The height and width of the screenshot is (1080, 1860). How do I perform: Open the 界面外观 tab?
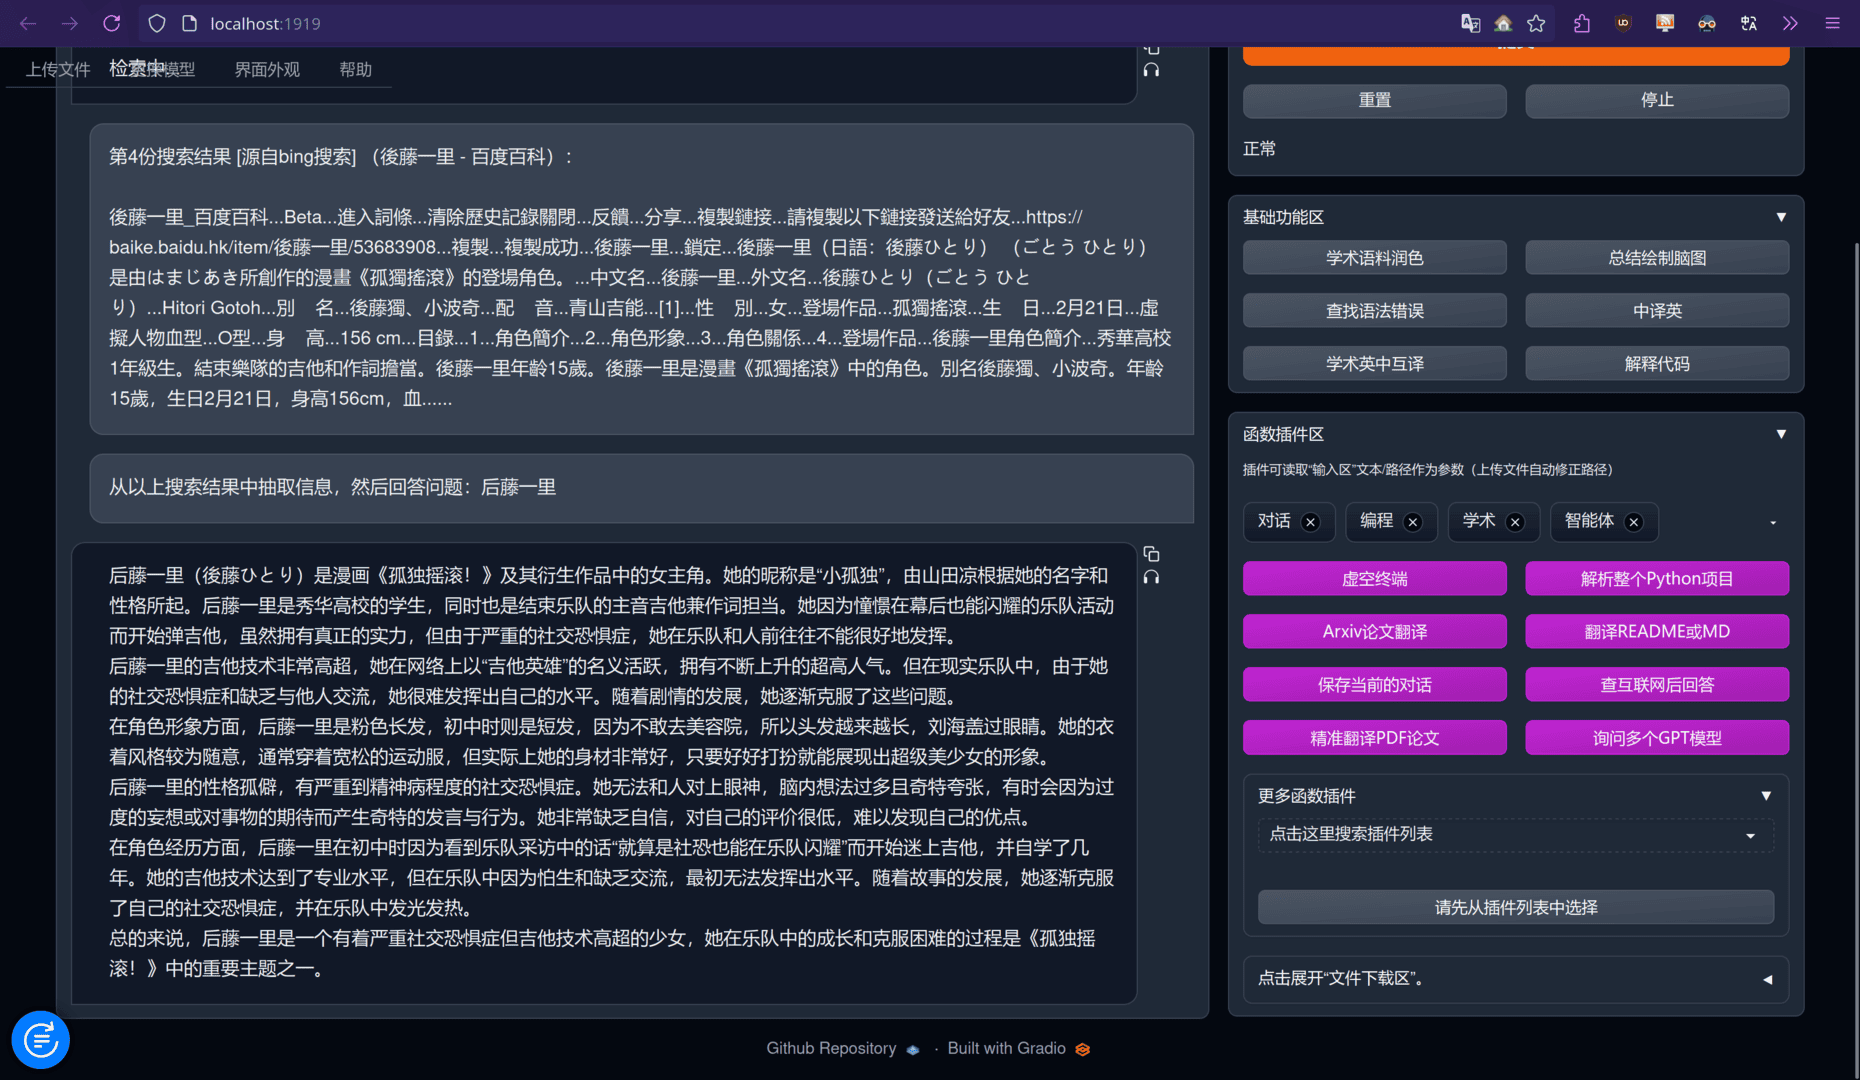tap(267, 69)
